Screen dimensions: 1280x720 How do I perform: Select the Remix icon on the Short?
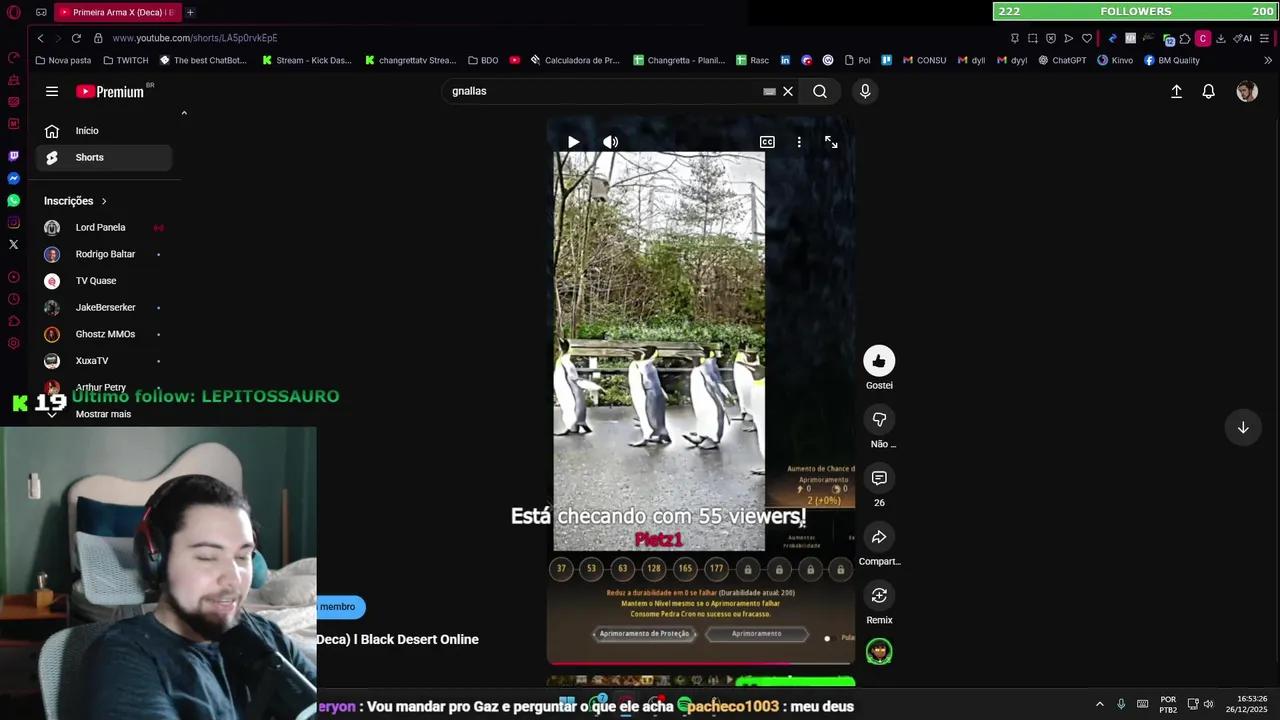tap(879, 595)
